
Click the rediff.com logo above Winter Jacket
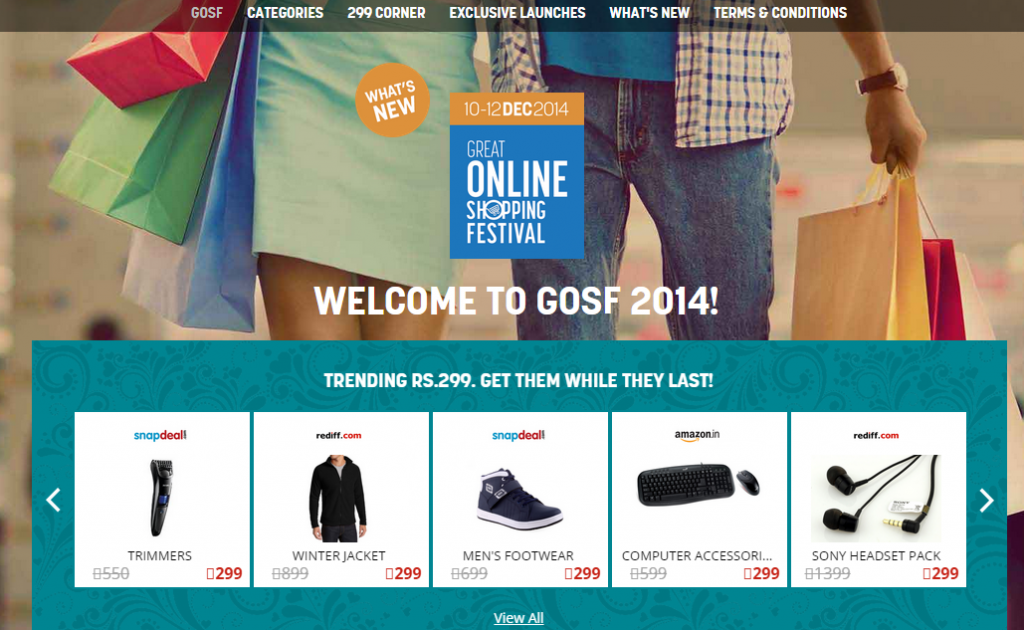click(338, 435)
